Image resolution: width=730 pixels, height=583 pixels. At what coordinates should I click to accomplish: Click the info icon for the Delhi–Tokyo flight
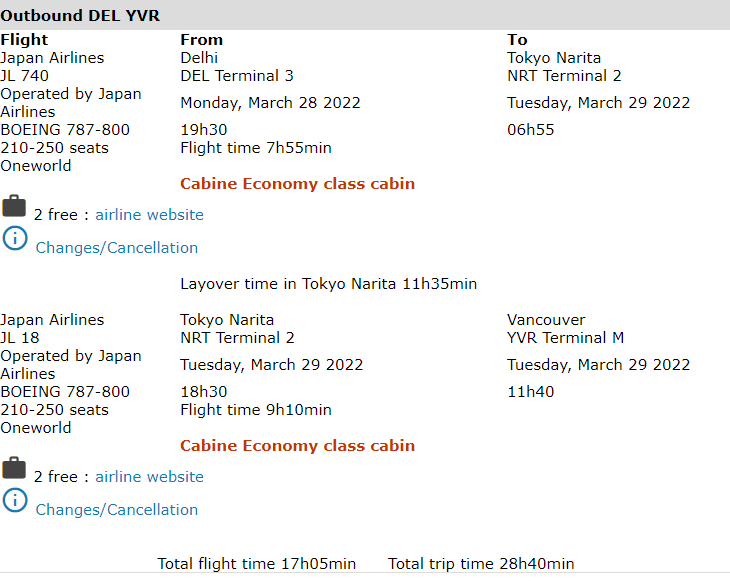(x=14, y=238)
